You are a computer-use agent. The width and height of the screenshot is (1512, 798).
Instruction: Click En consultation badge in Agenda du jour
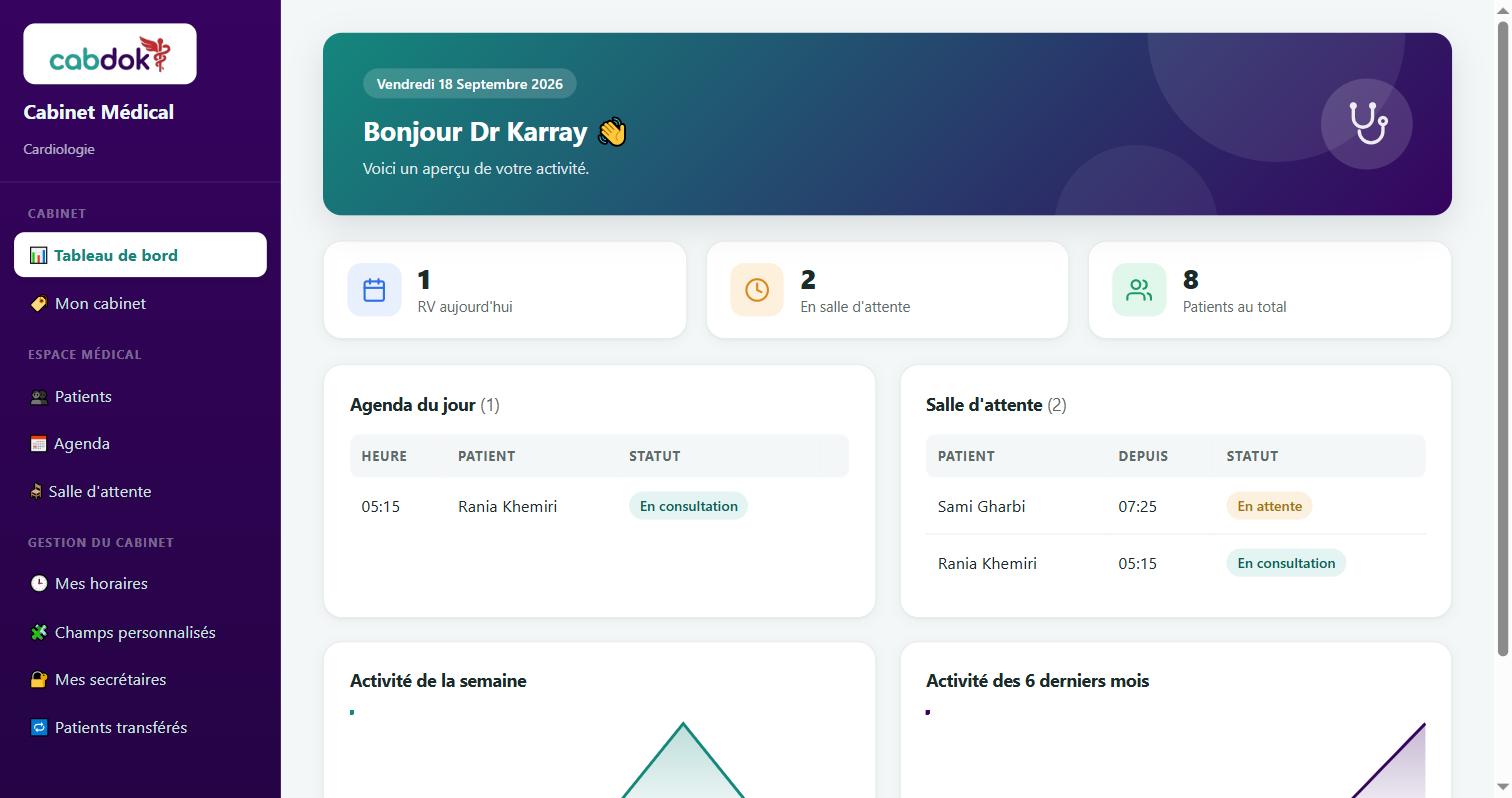pos(688,506)
